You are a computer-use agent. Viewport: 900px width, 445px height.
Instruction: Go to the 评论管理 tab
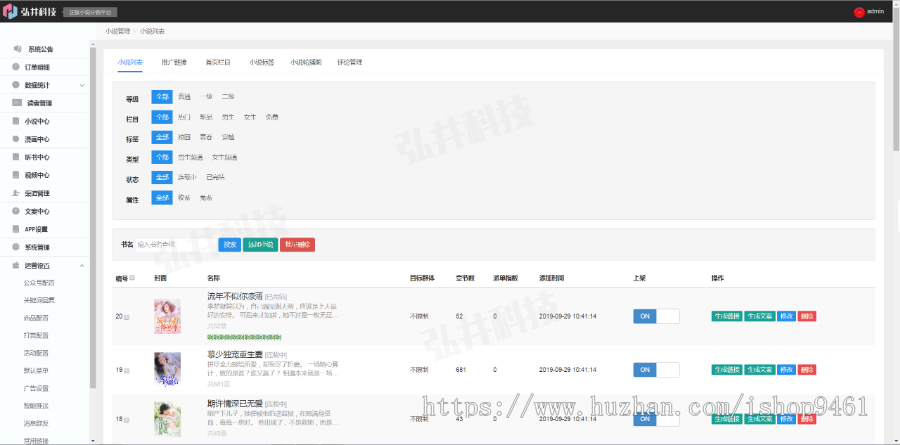(350, 62)
